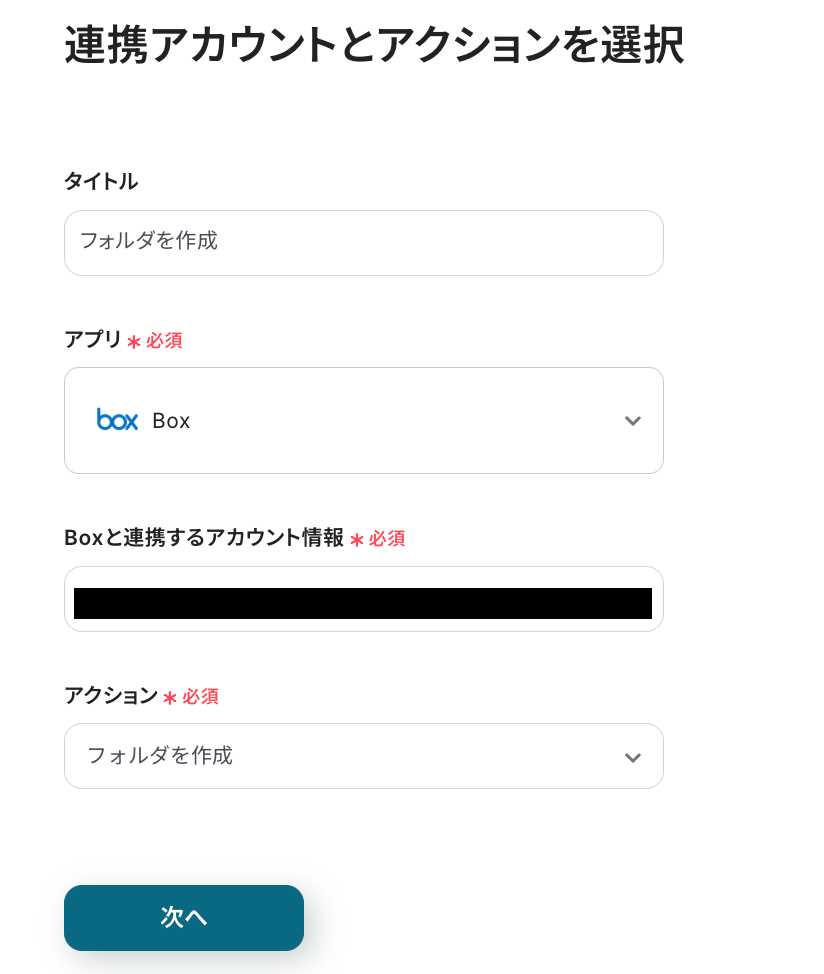Click the Box app name text
Screen dimensions: 824x974
pos(171,421)
